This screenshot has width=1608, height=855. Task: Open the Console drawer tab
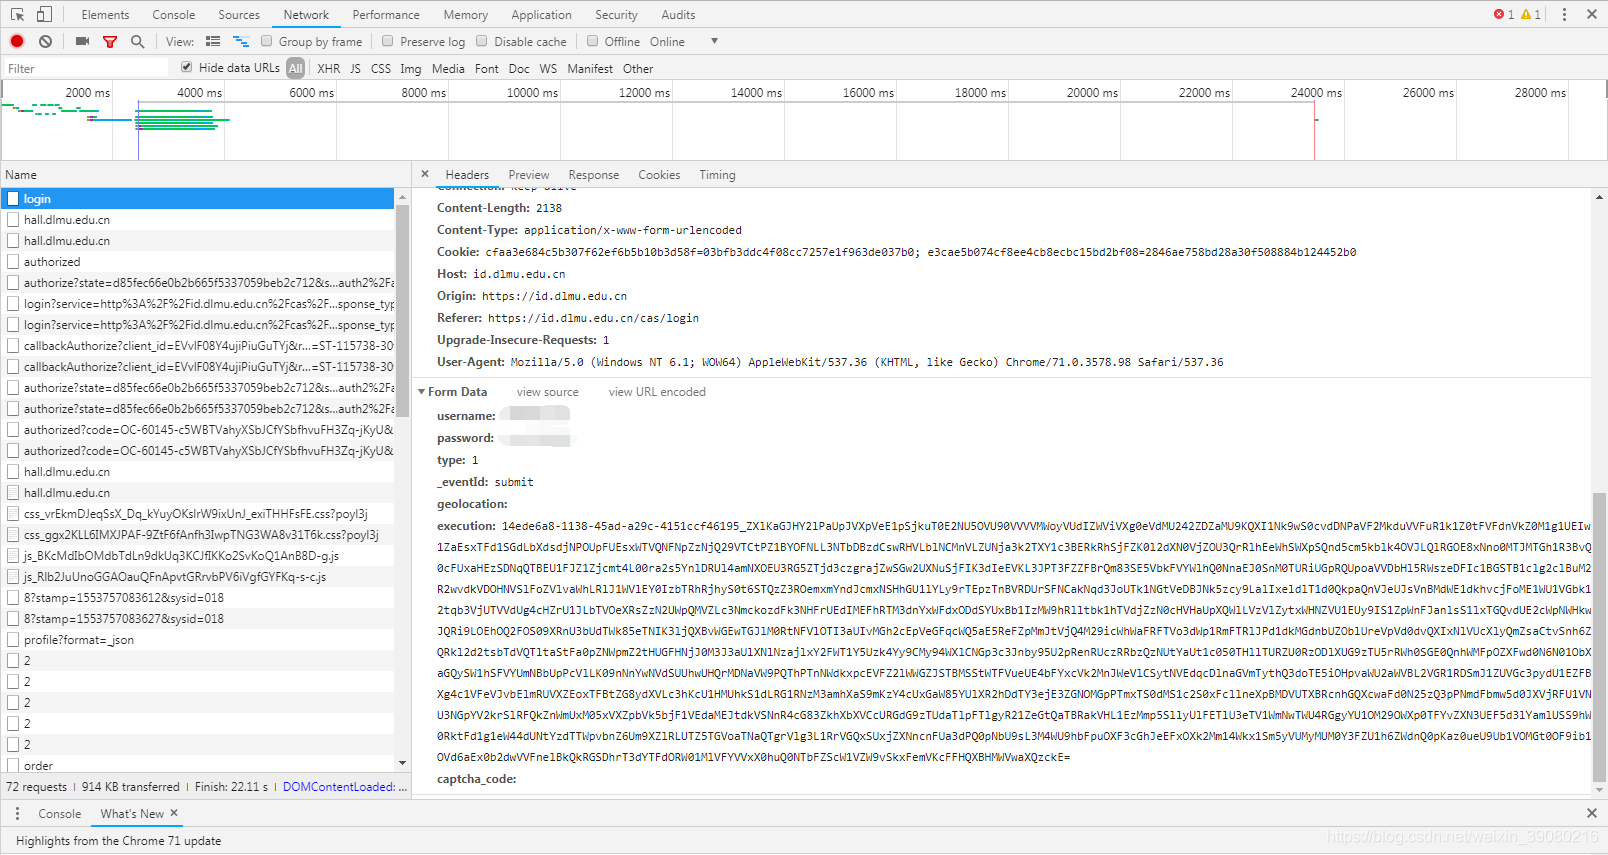pos(59,813)
